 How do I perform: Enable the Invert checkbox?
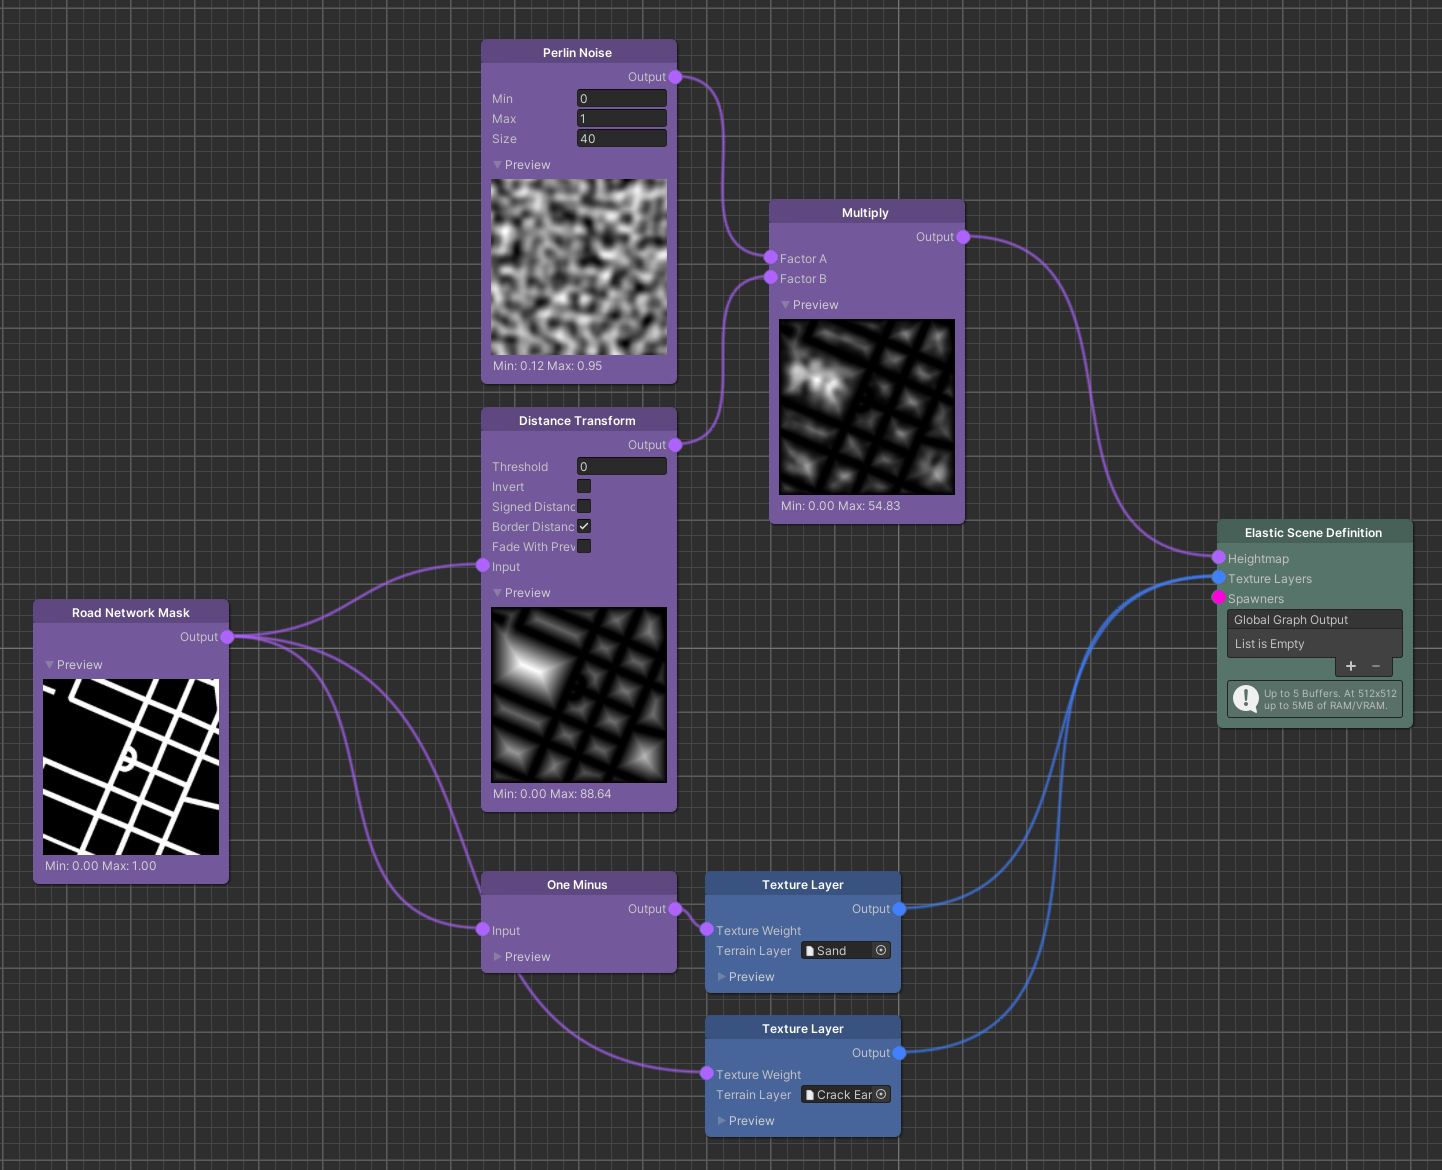(584, 487)
